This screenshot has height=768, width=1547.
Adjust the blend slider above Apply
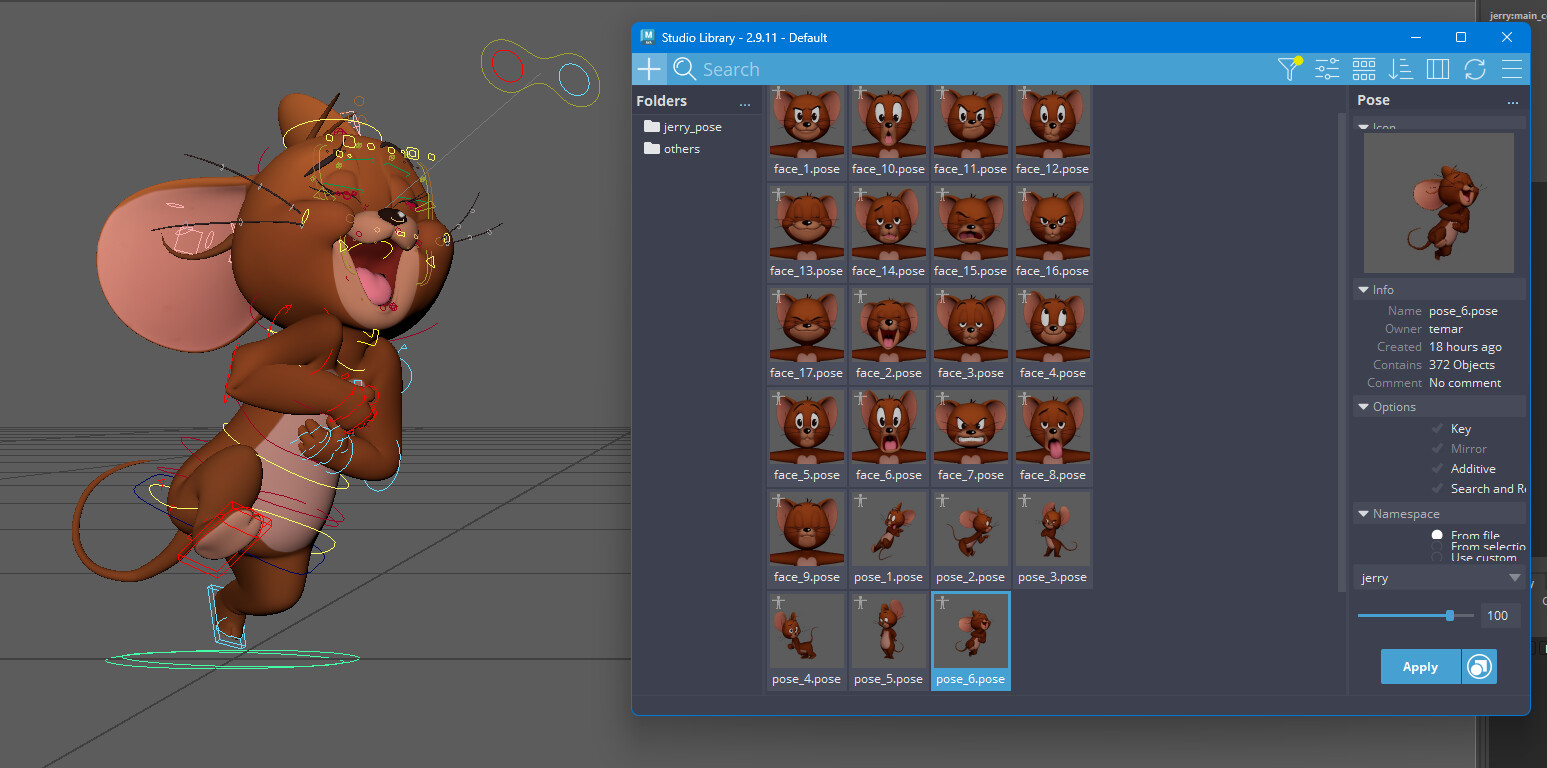point(1449,615)
